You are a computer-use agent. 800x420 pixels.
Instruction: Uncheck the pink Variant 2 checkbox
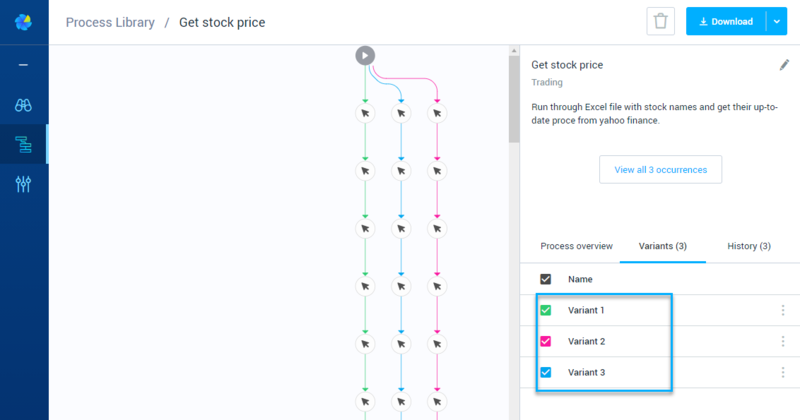point(545,341)
